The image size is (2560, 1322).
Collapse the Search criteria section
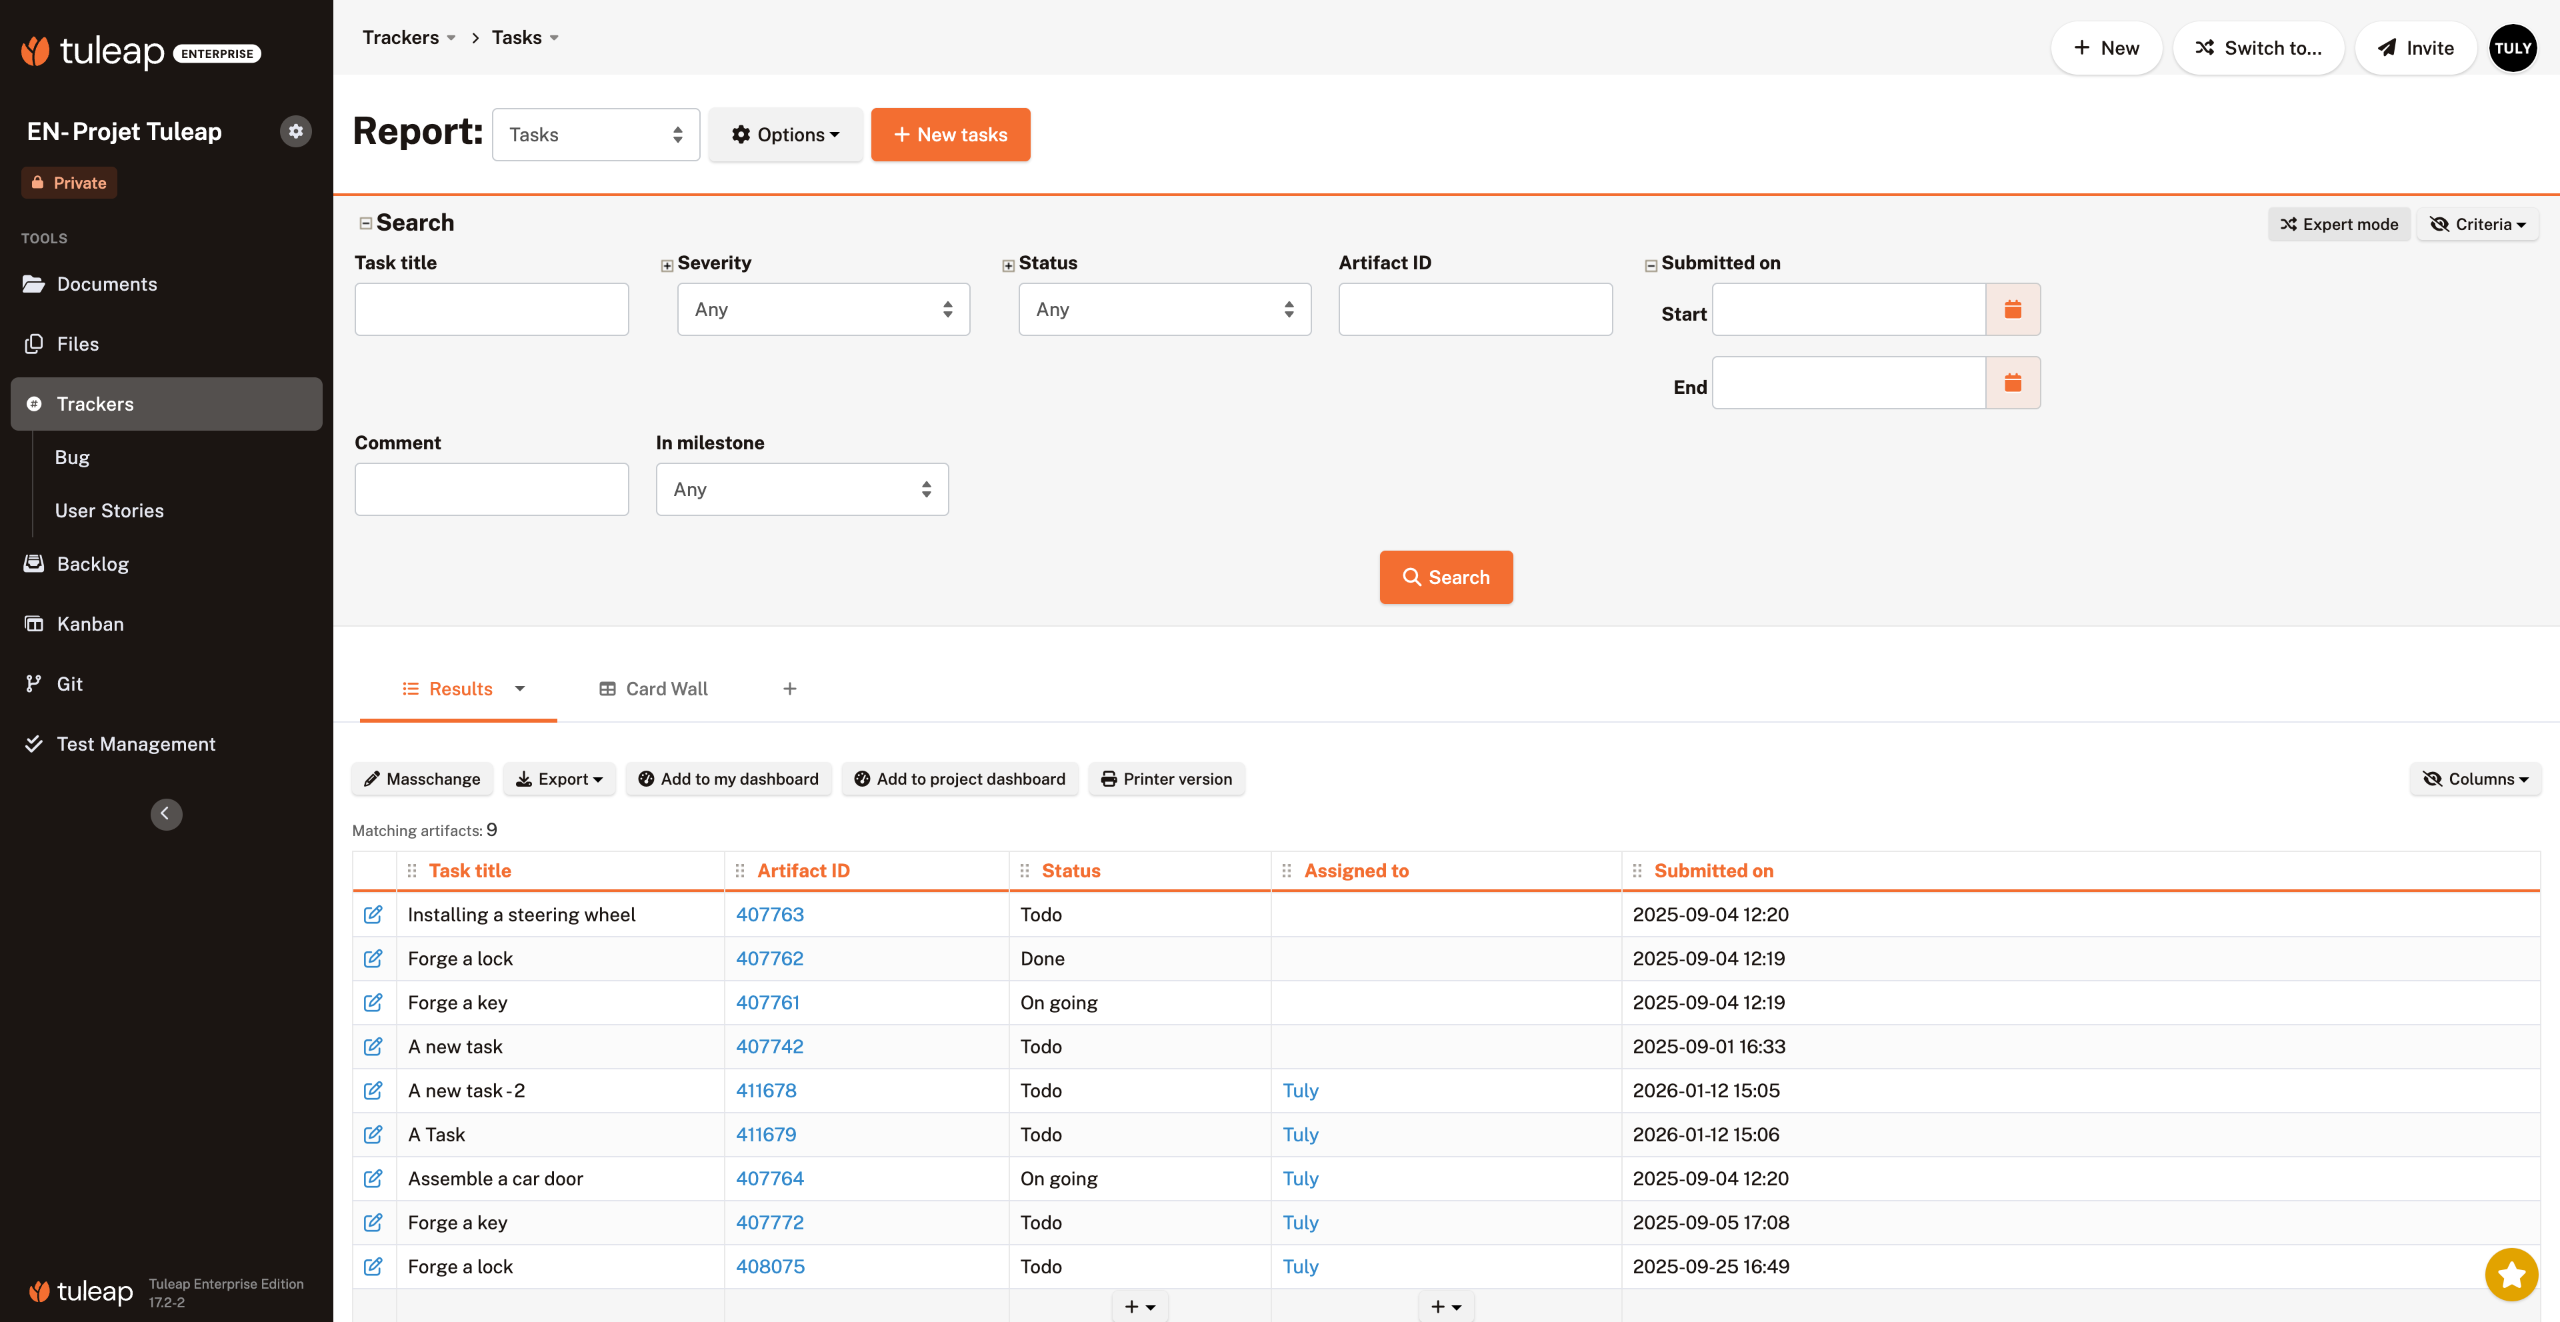tap(366, 223)
